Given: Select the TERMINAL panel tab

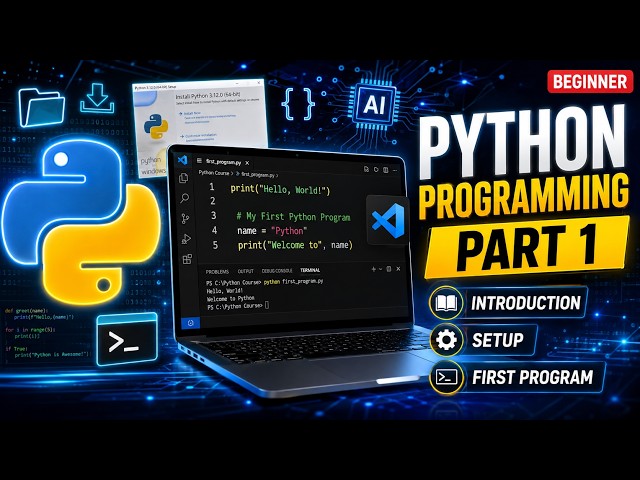Looking at the screenshot, I should click(x=310, y=270).
